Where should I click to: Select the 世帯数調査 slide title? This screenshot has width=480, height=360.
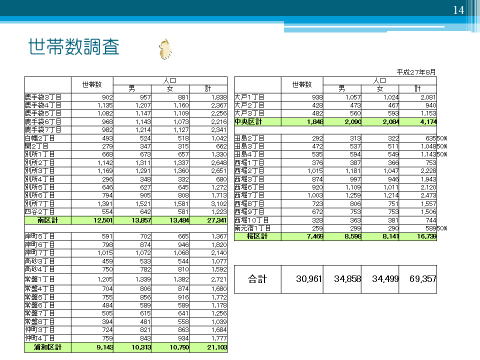(x=74, y=47)
